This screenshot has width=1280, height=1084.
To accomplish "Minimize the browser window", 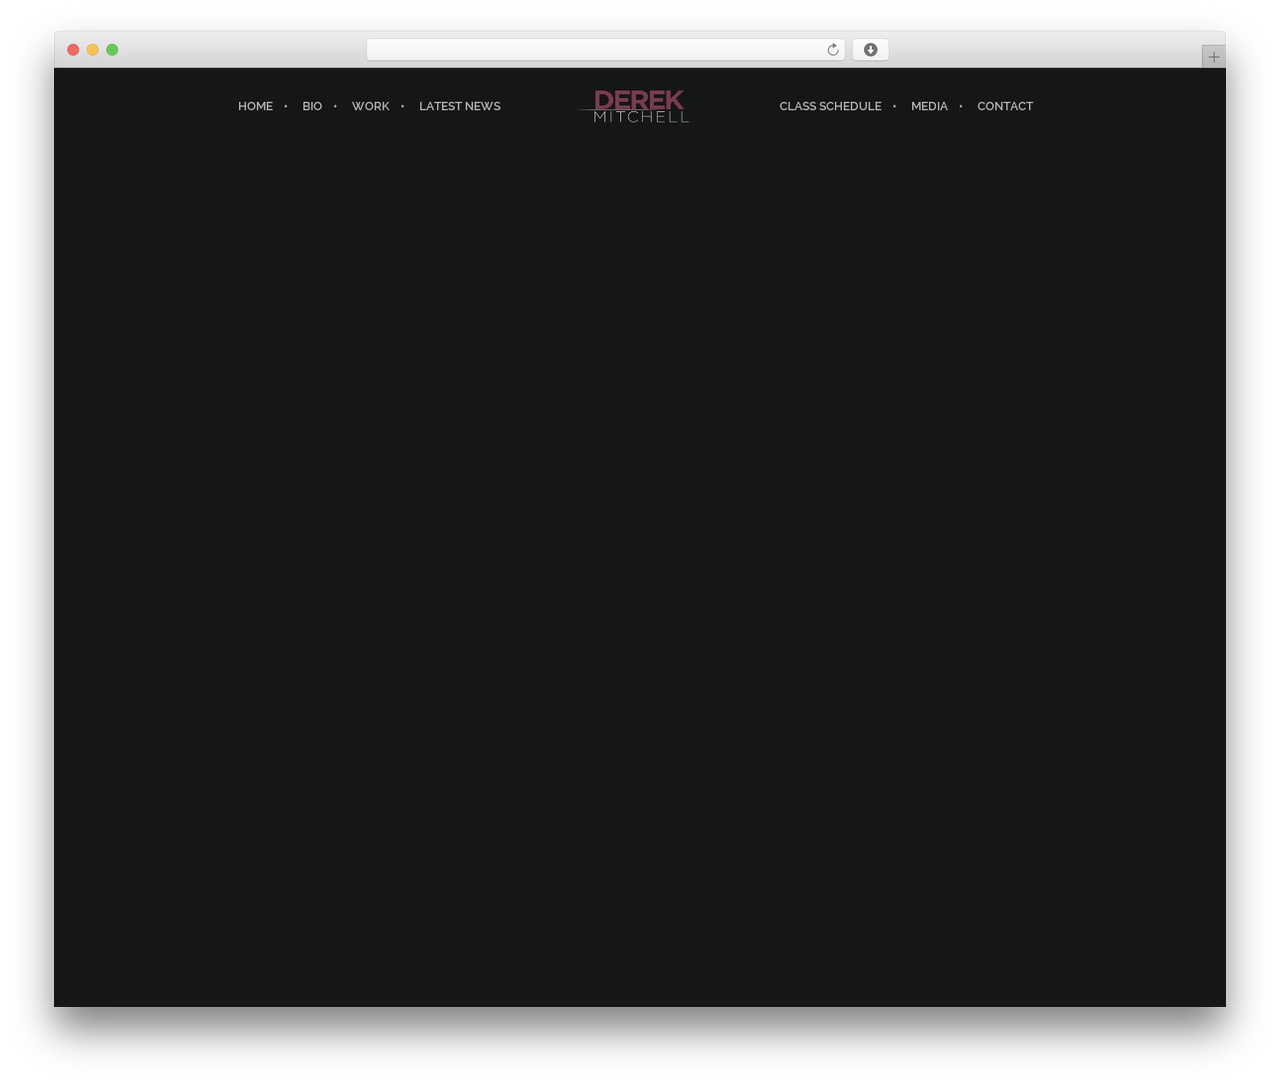I will pyautogui.click(x=93, y=50).
